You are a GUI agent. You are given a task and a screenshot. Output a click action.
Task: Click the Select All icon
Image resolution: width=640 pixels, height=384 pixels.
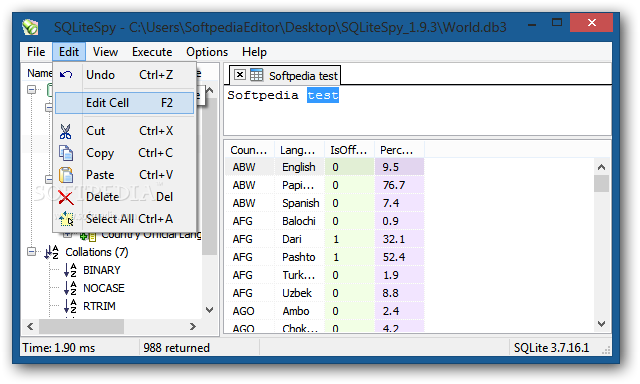click(66, 219)
